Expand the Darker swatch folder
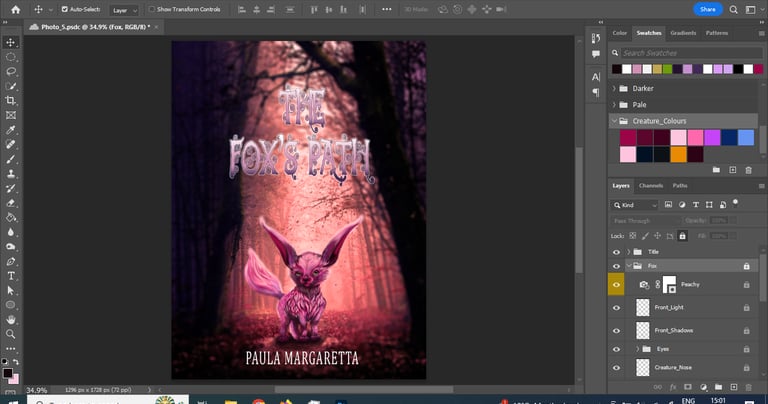The height and width of the screenshot is (404, 768). click(613, 88)
